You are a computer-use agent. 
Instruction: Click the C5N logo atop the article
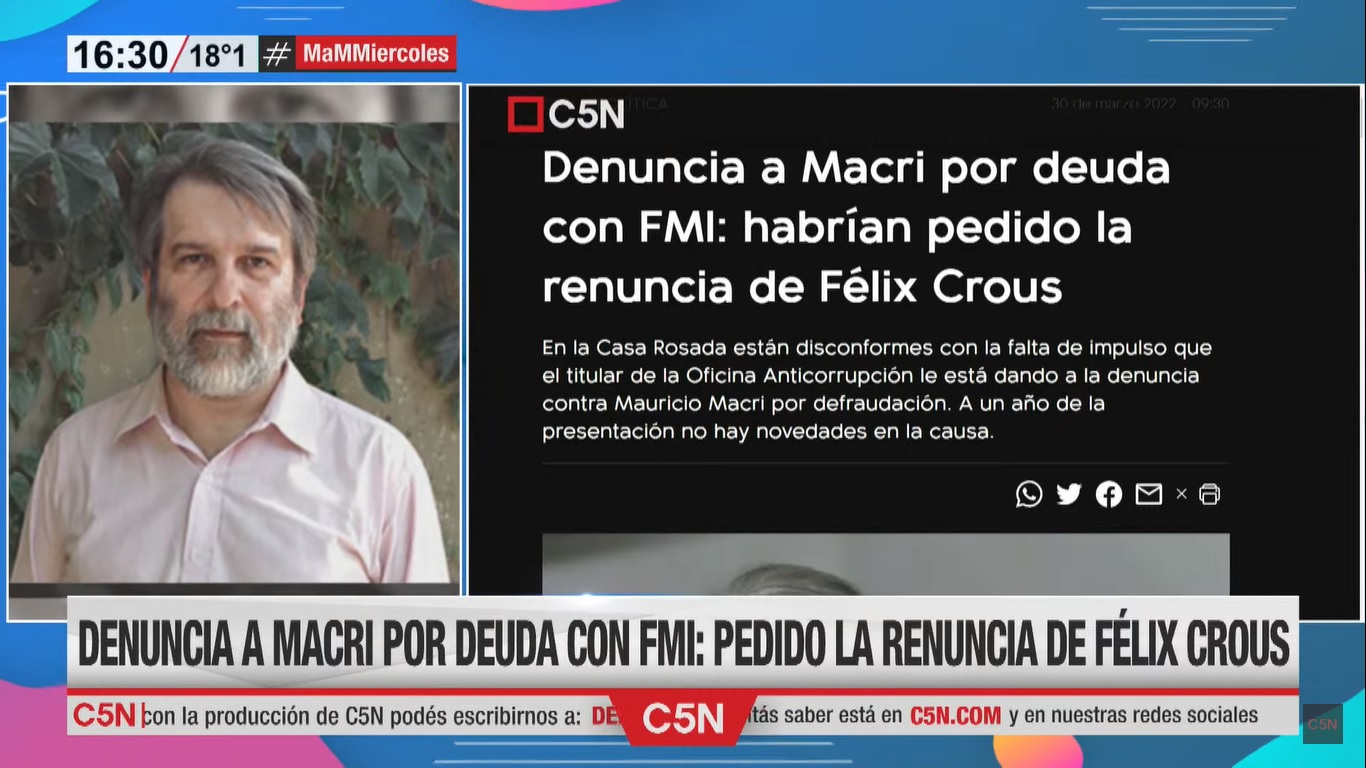[x=566, y=114]
